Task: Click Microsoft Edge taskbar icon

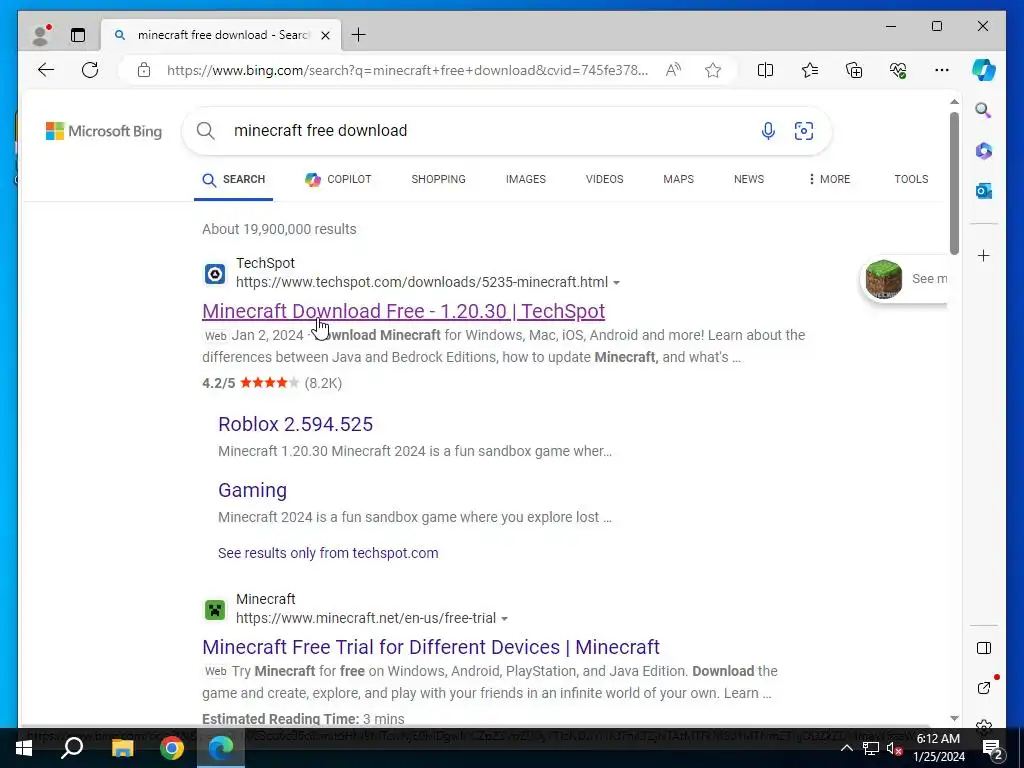Action: point(221,748)
